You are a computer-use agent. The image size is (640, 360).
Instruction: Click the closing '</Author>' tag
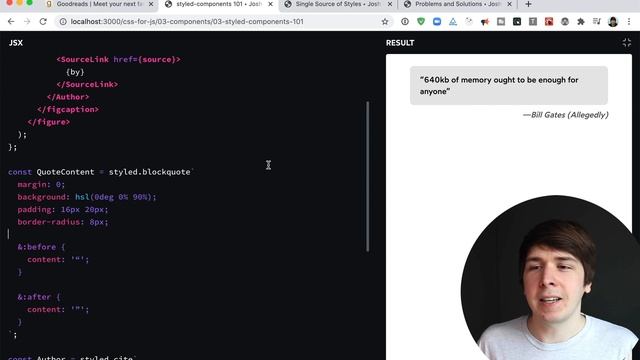click(x=68, y=97)
